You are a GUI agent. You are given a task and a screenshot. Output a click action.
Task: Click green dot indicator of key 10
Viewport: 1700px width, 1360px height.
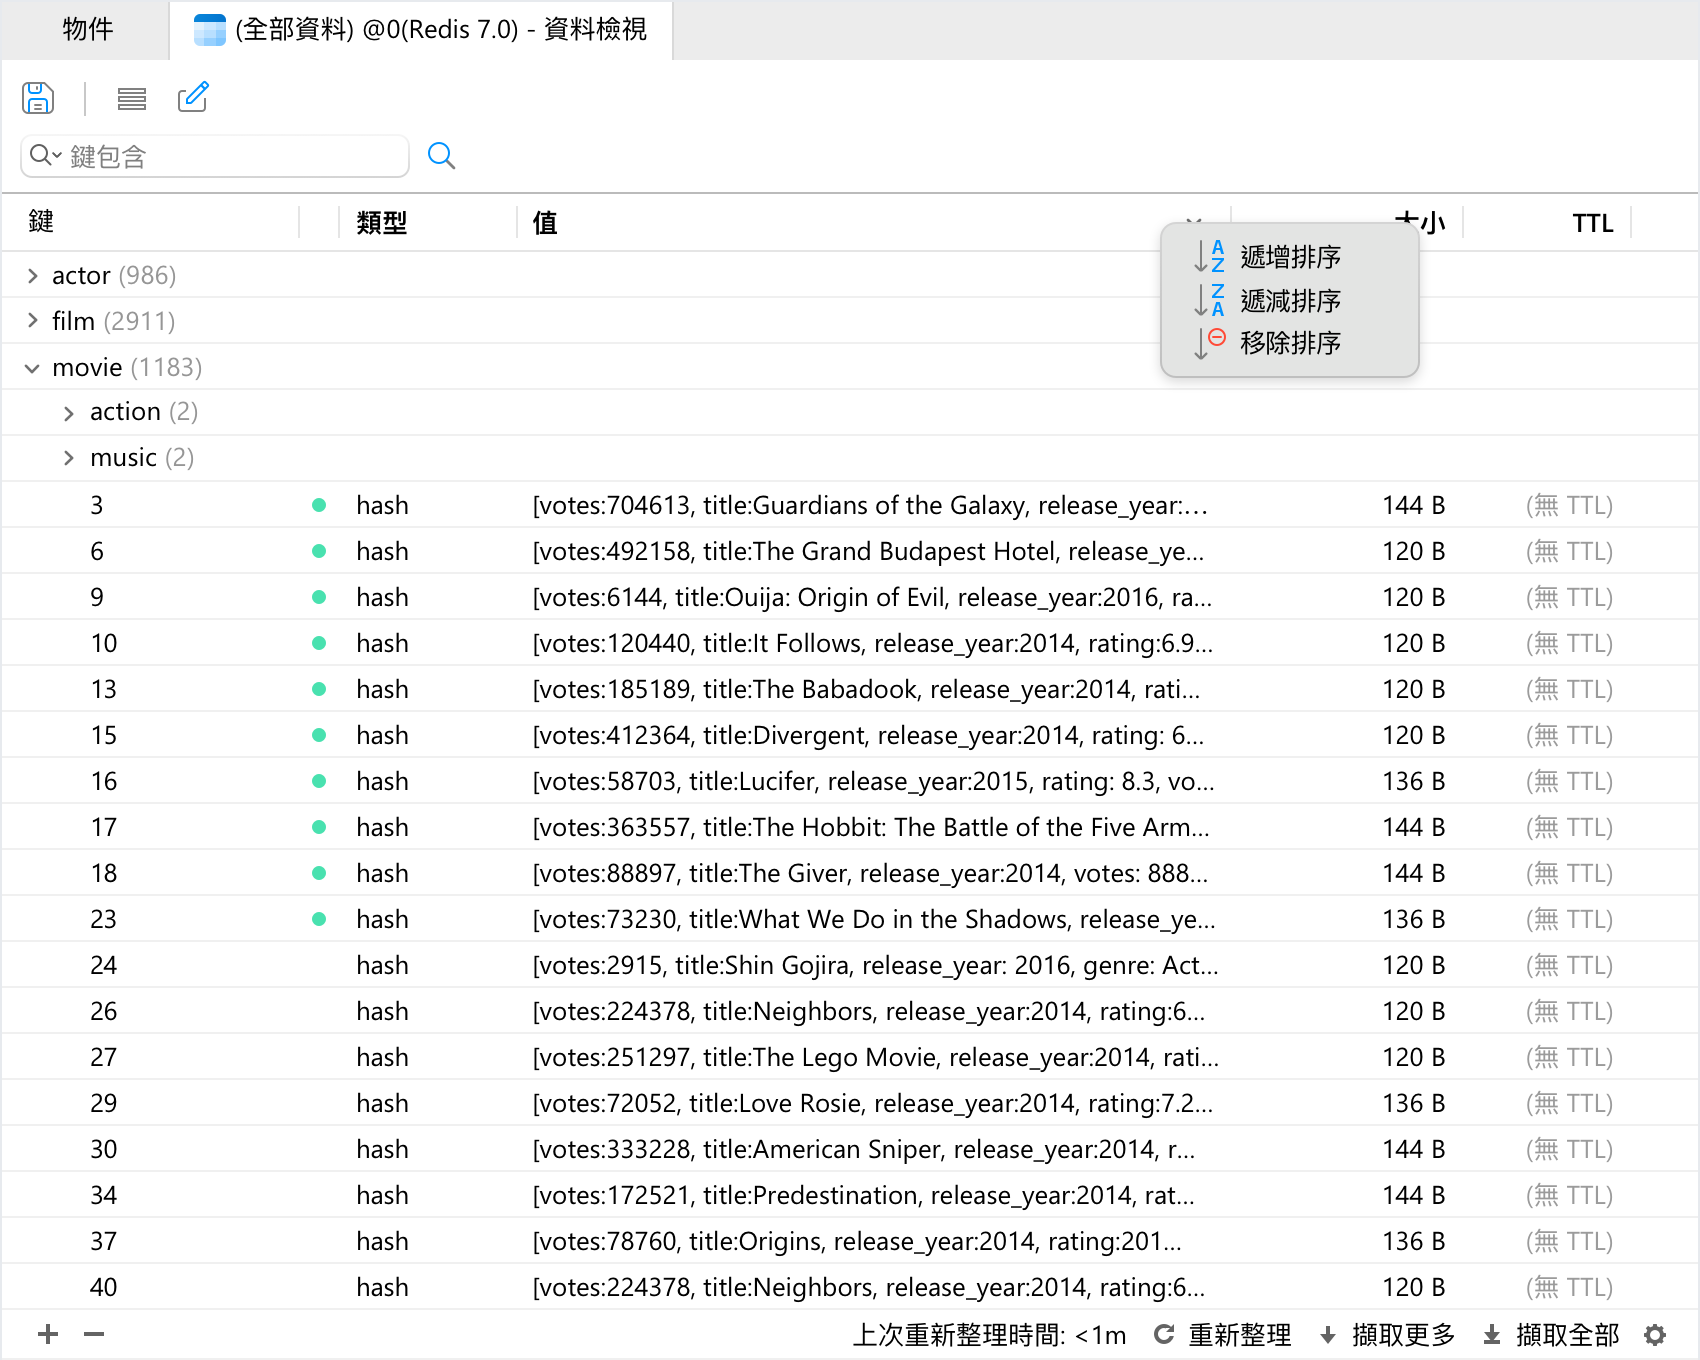point(319,643)
